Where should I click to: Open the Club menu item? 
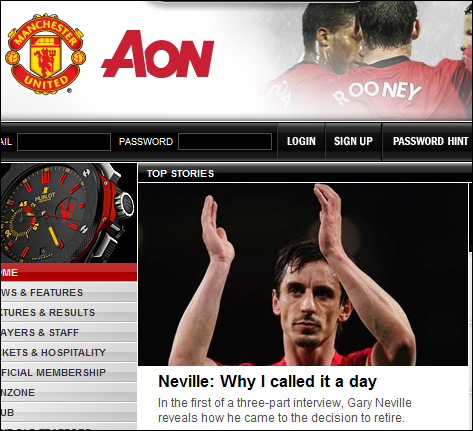[x=68, y=412]
